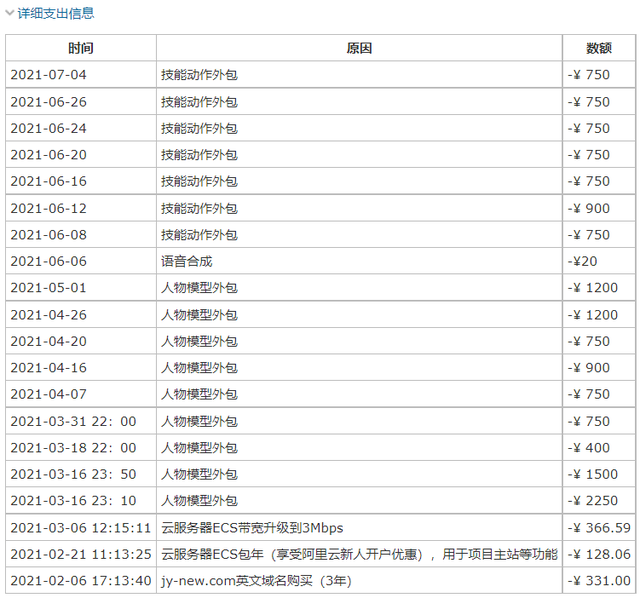Screen dimensions: 640x598
Task: Collapse the 详细支出信息 section chevron
Action: (x=9, y=13)
